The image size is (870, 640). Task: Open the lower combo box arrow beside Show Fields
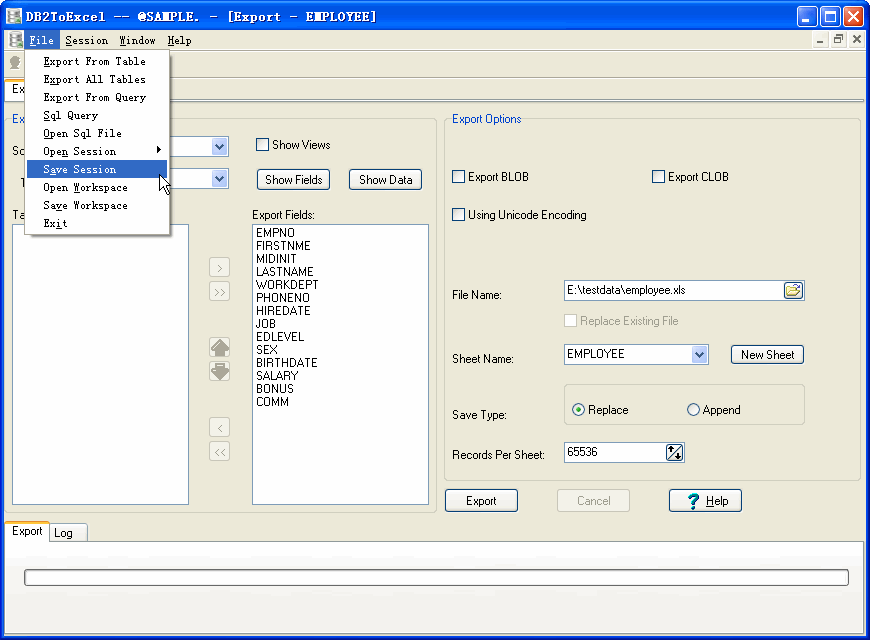click(220, 179)
